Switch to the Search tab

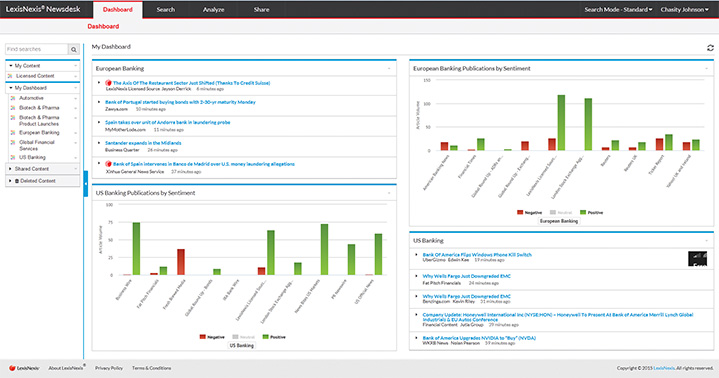pyautogui.click(x=166, y=10)
